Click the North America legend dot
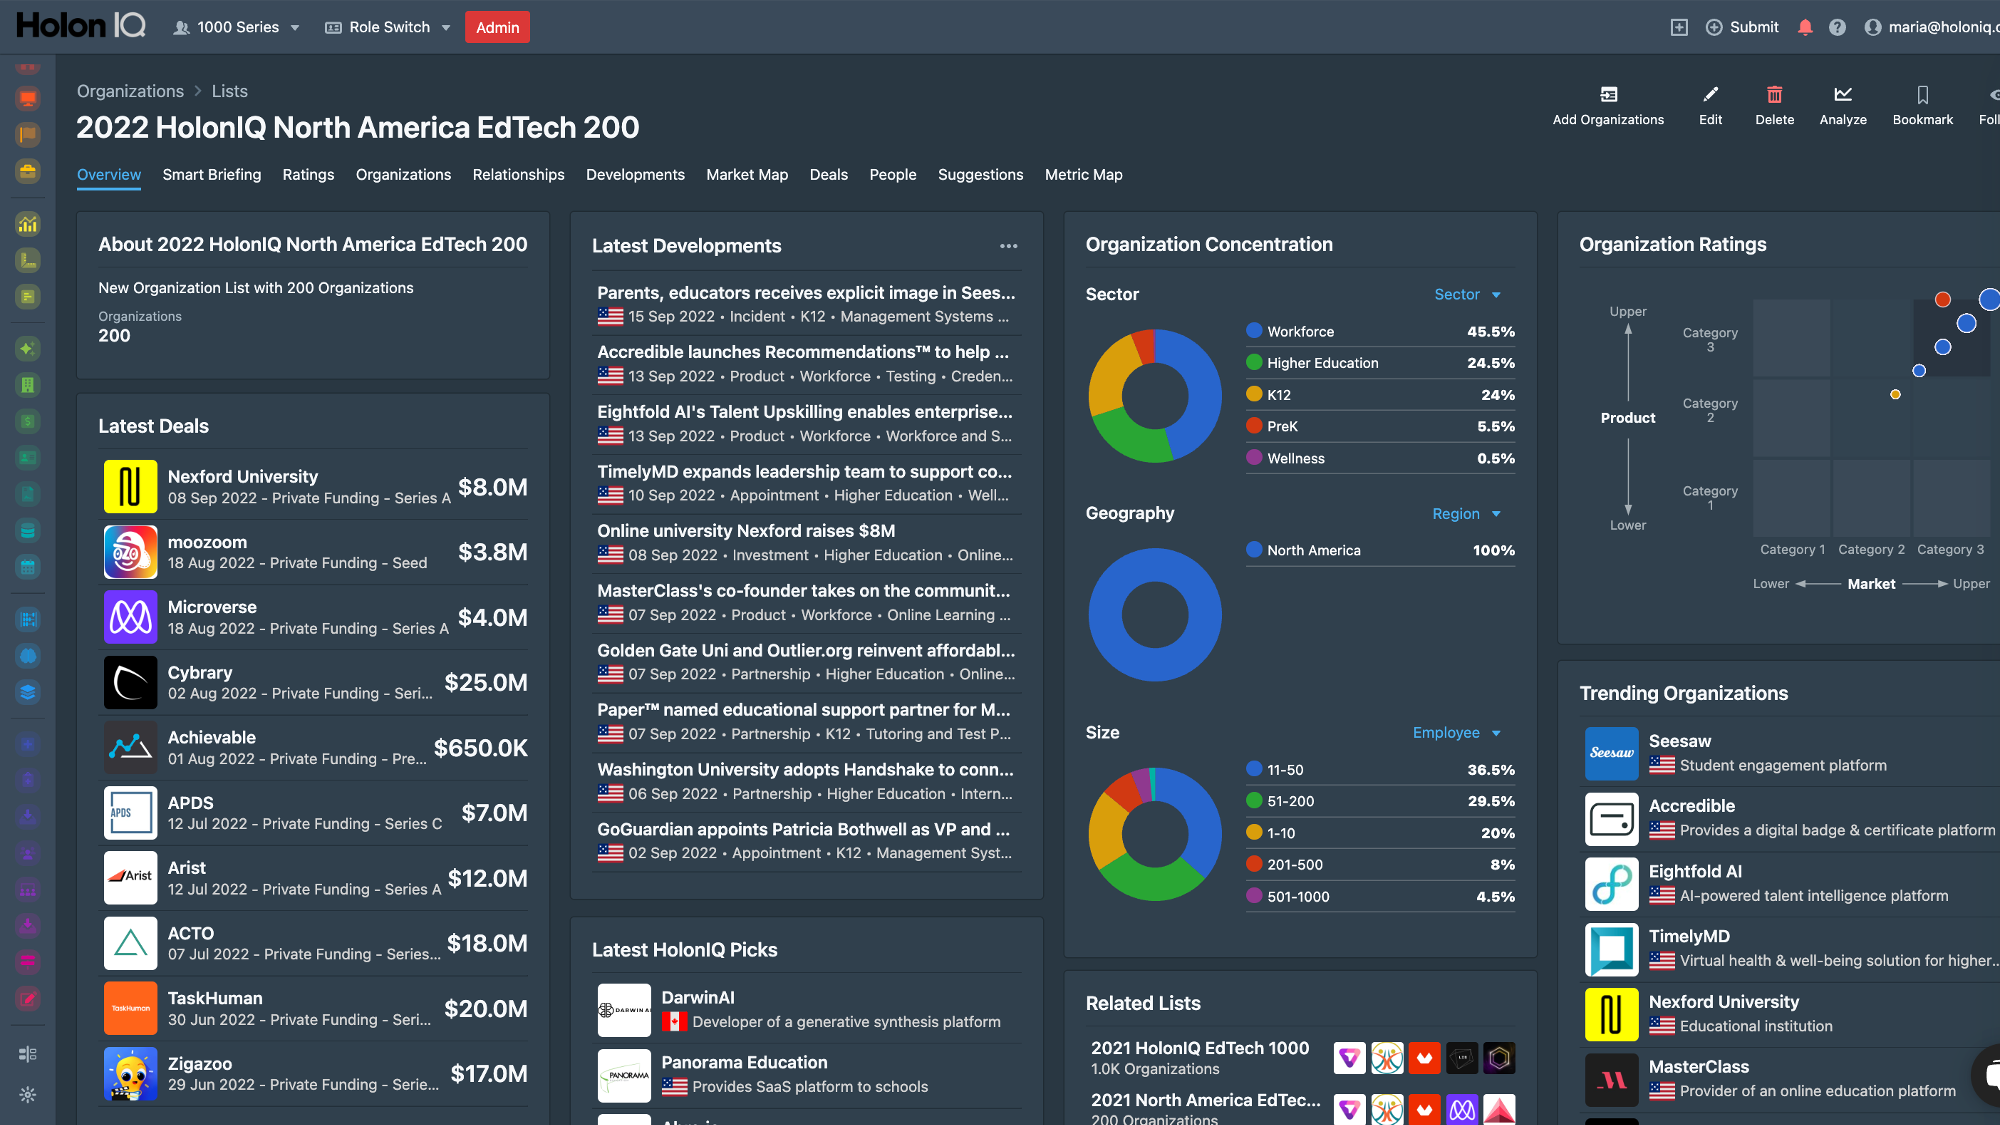This screenshot has width=2000, height=1125. pyautogui.click(x=1254, y=549)
